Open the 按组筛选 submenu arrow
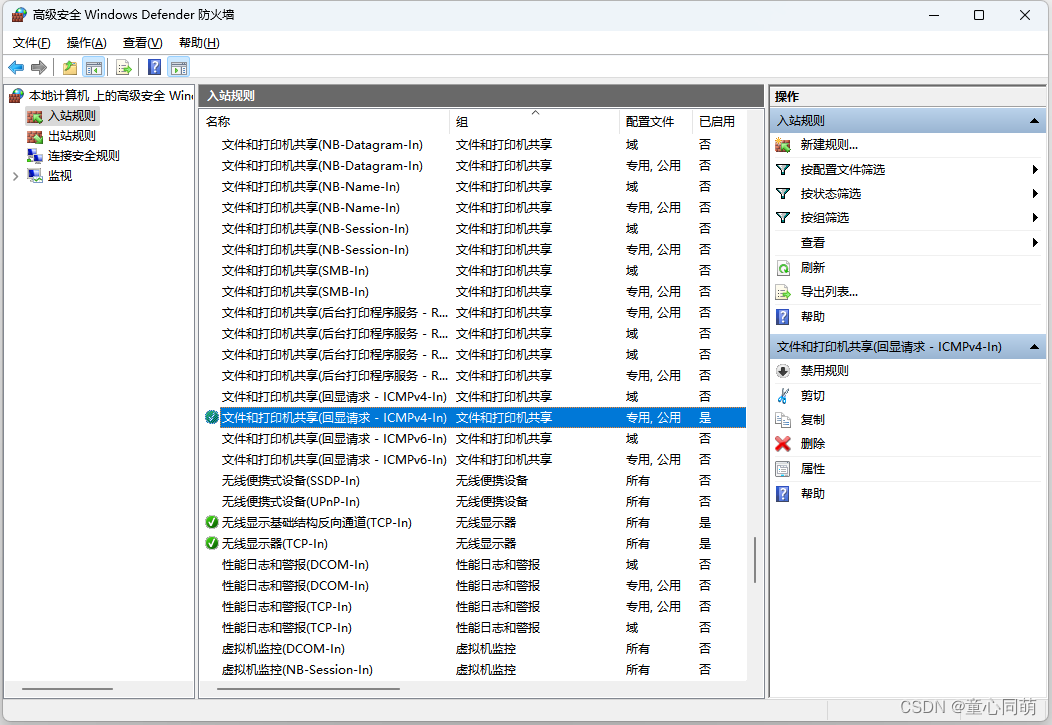 [1035, 218]
